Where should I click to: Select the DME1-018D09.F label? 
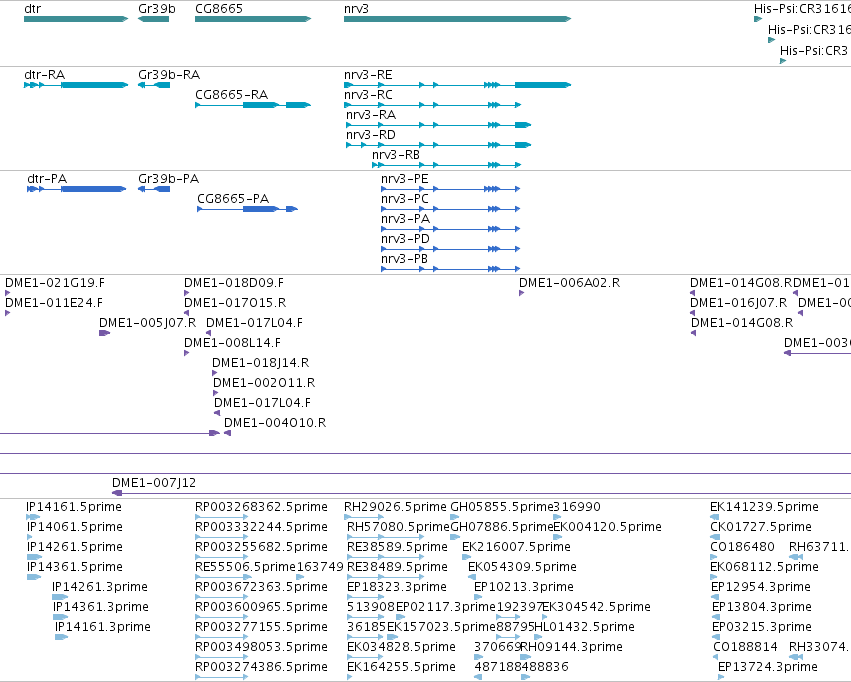234,283
